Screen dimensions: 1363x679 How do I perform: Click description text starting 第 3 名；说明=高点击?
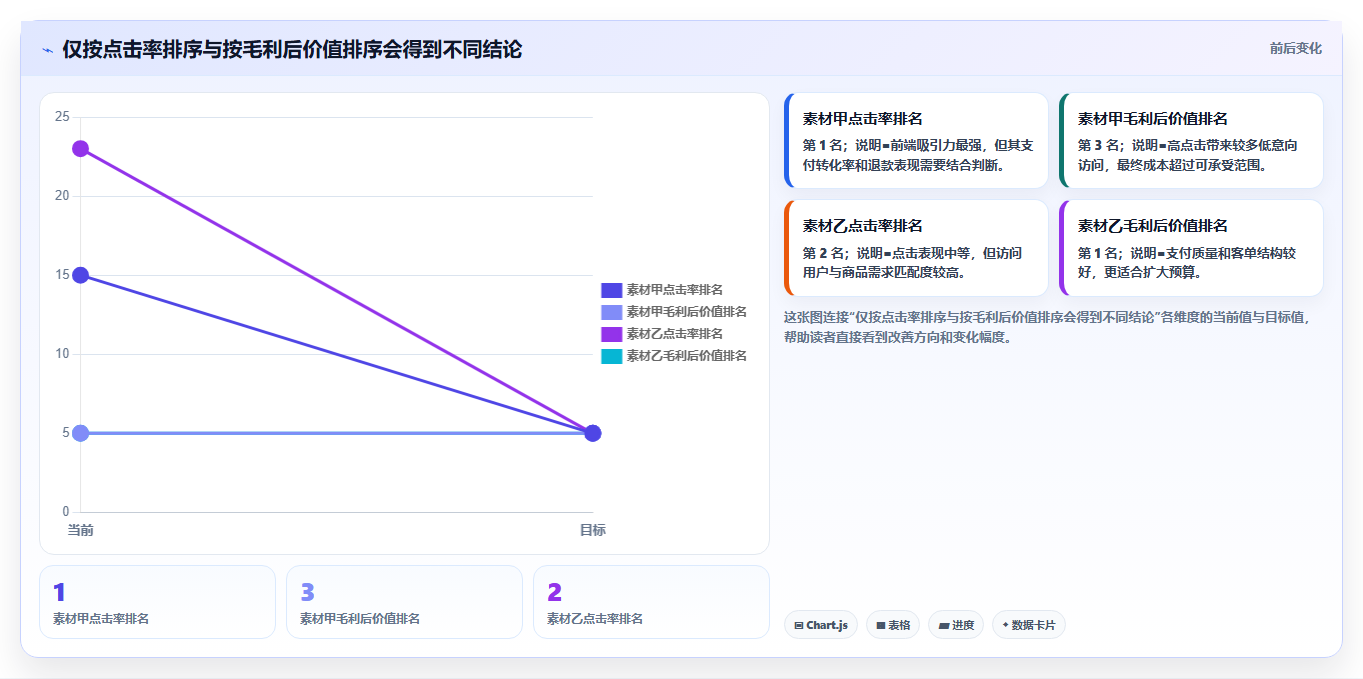[x=1188, y=155]
